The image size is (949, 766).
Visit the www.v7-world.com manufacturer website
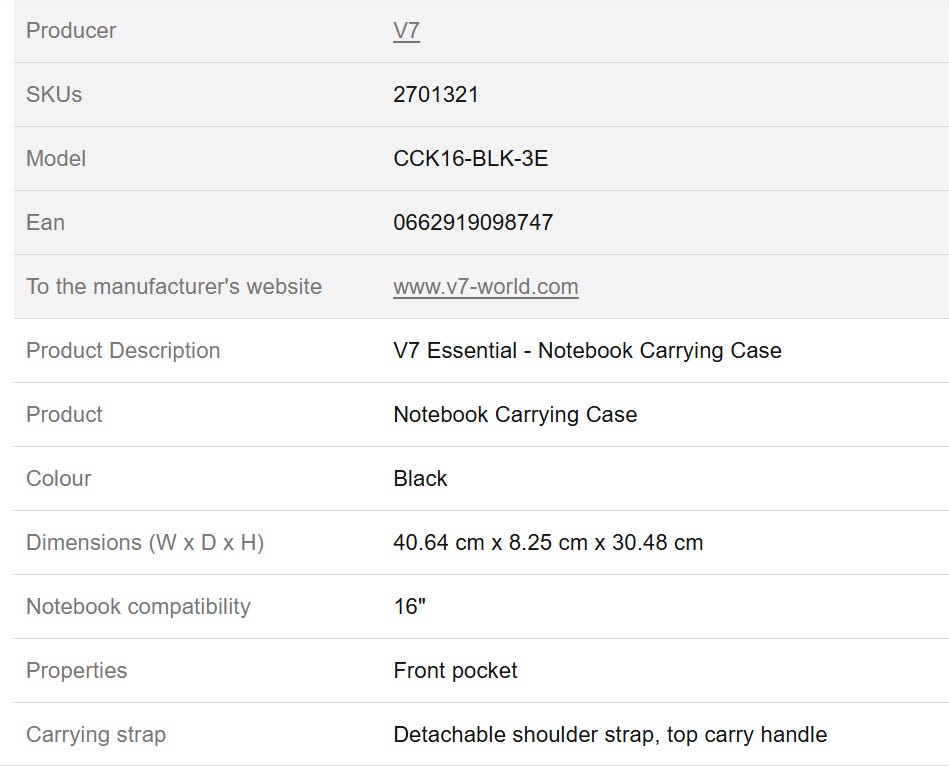(x=485, y=287)
